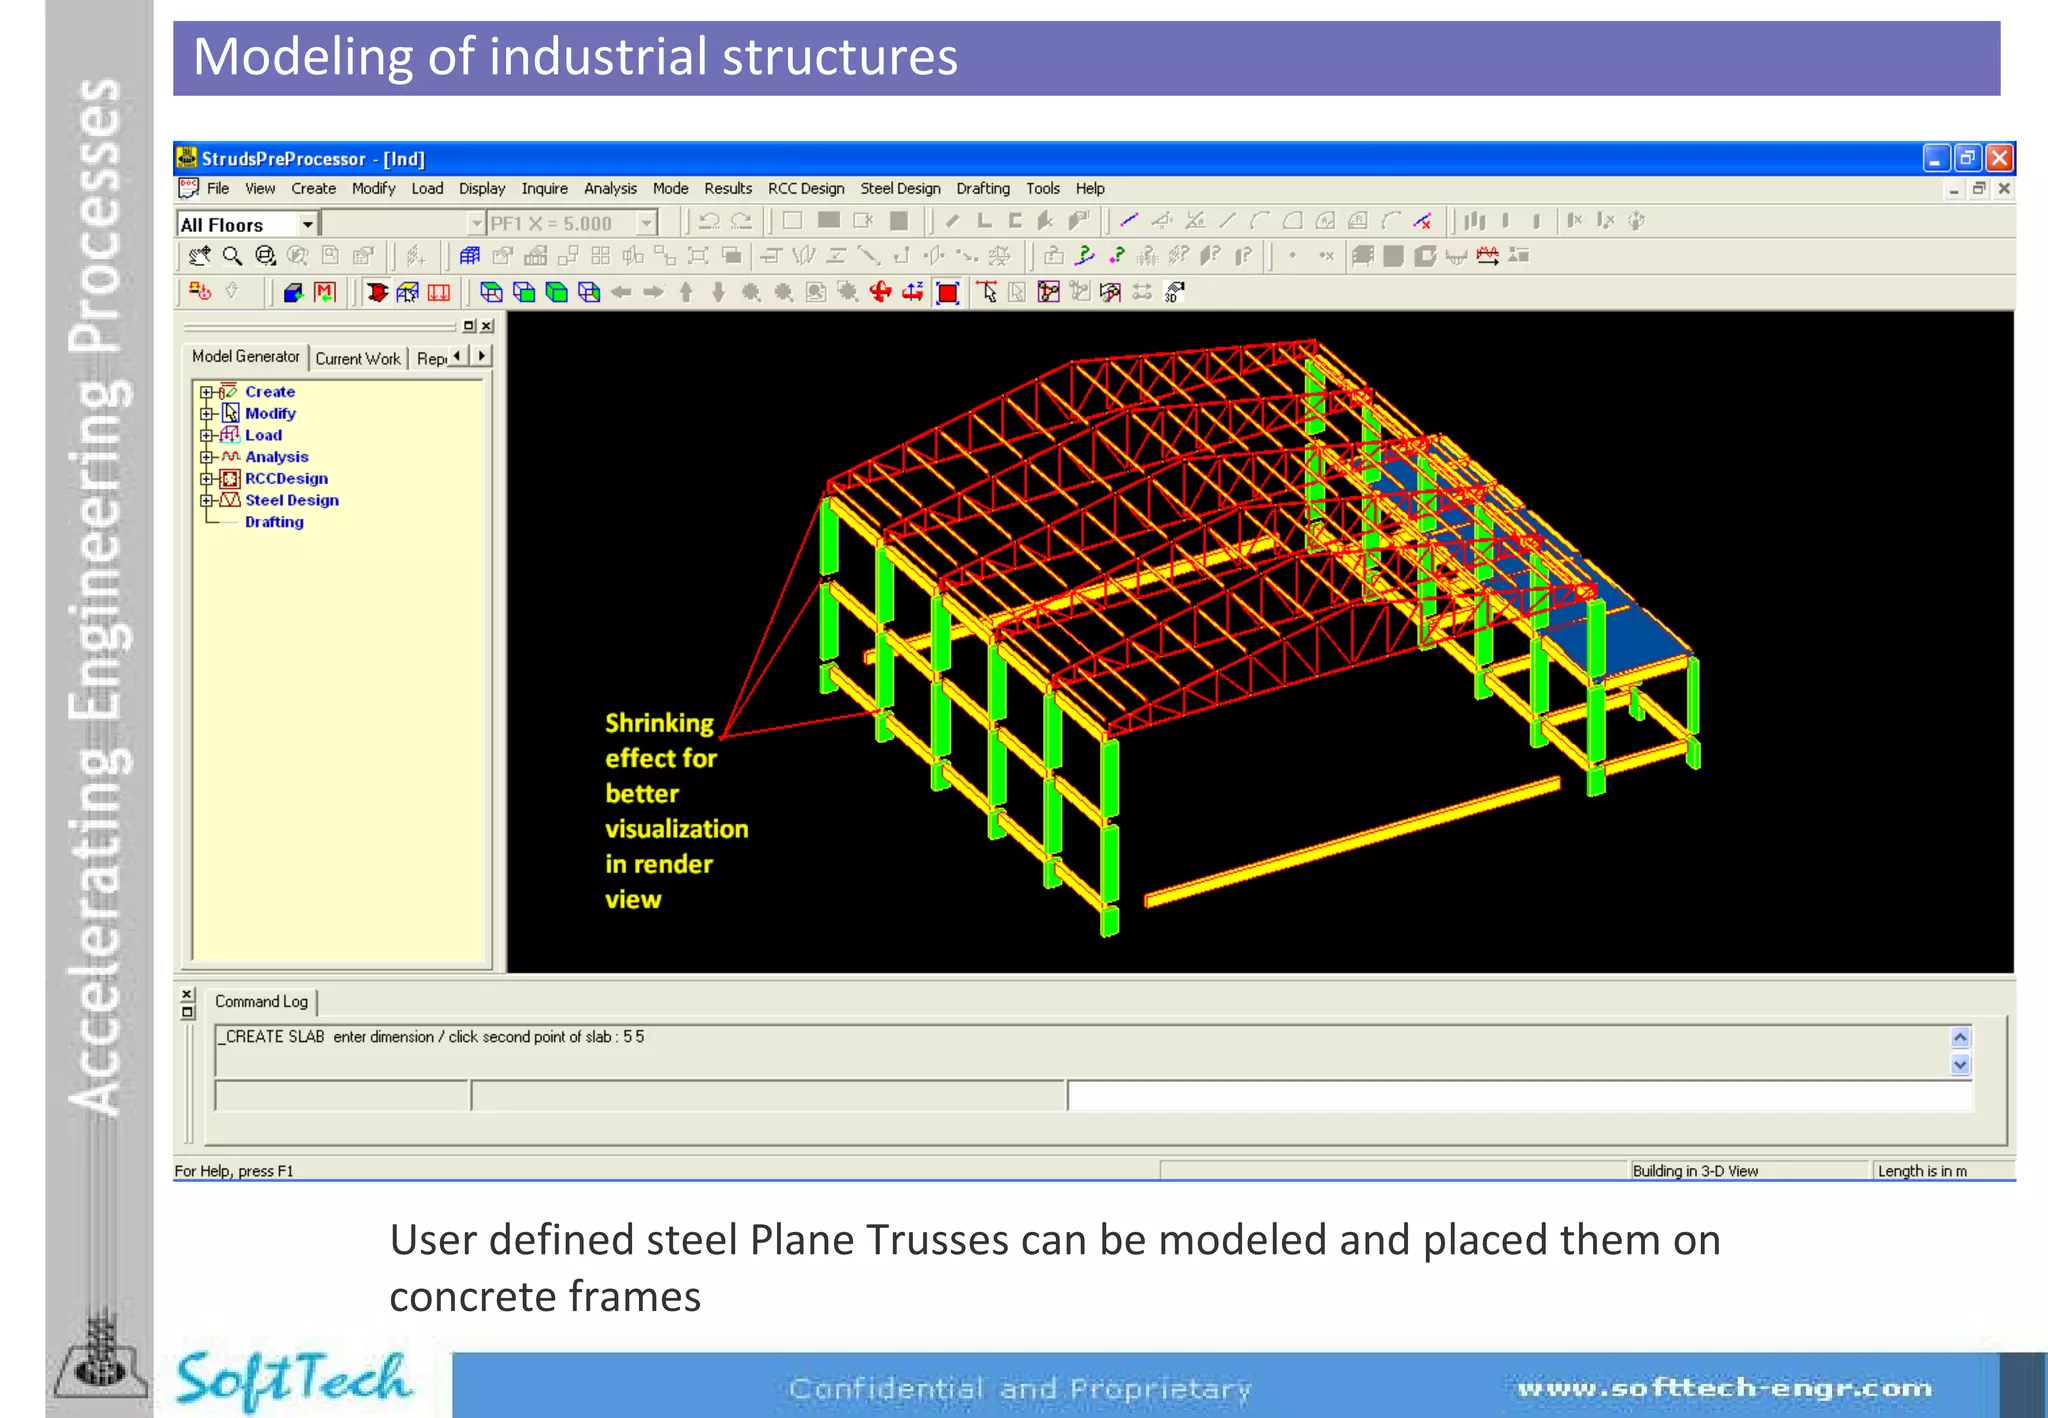
Task: Float the Model Generator side panel
Action: [469, 326]
